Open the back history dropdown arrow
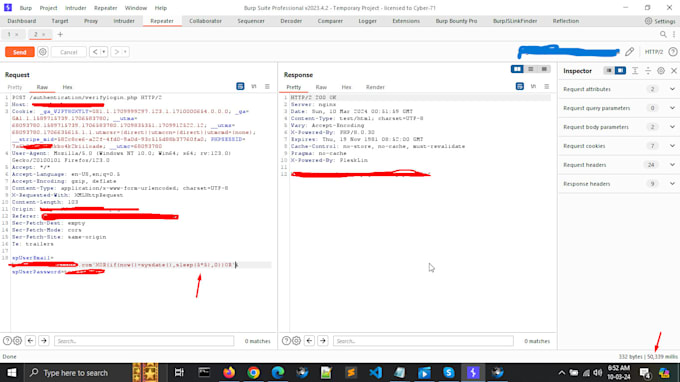 coord(104,52)
